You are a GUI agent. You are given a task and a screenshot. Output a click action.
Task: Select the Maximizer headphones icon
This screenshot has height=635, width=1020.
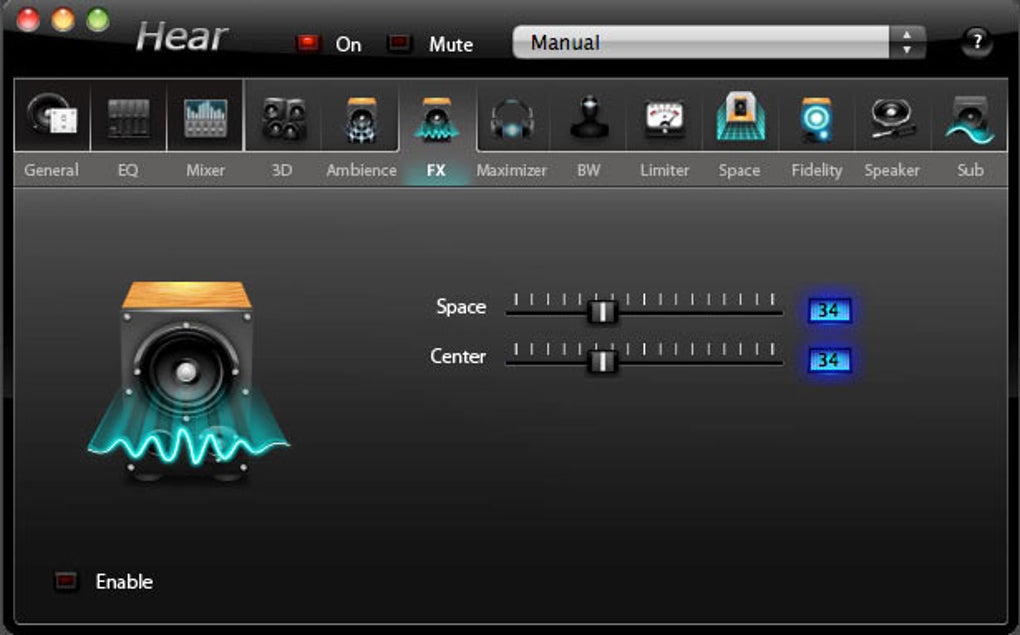click(x=512, y=119)
